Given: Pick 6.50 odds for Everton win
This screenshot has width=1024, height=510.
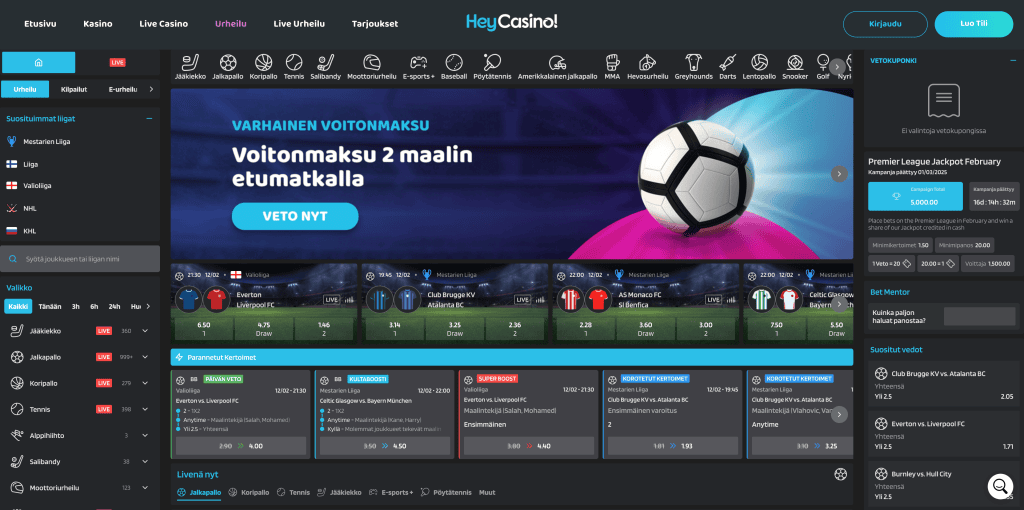Looking at the screenshot, I should click(204, 328).
